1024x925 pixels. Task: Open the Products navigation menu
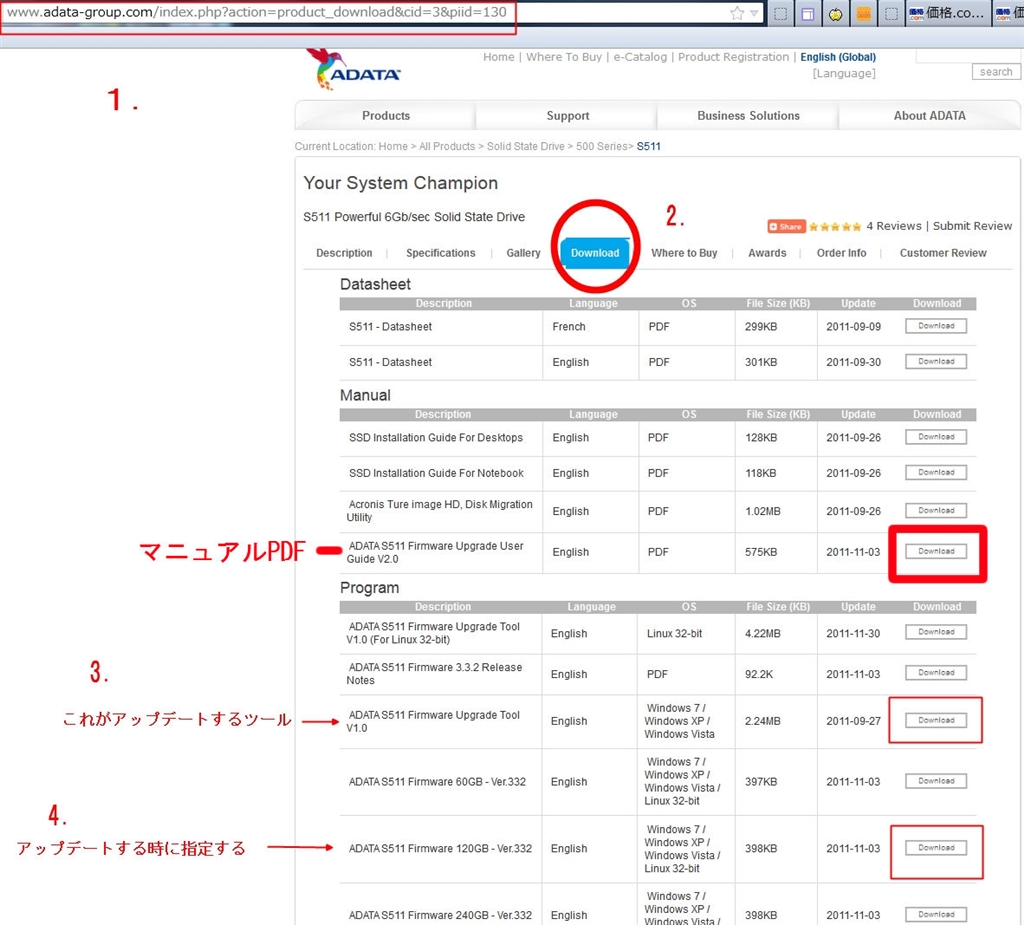[x=386, y=116]
